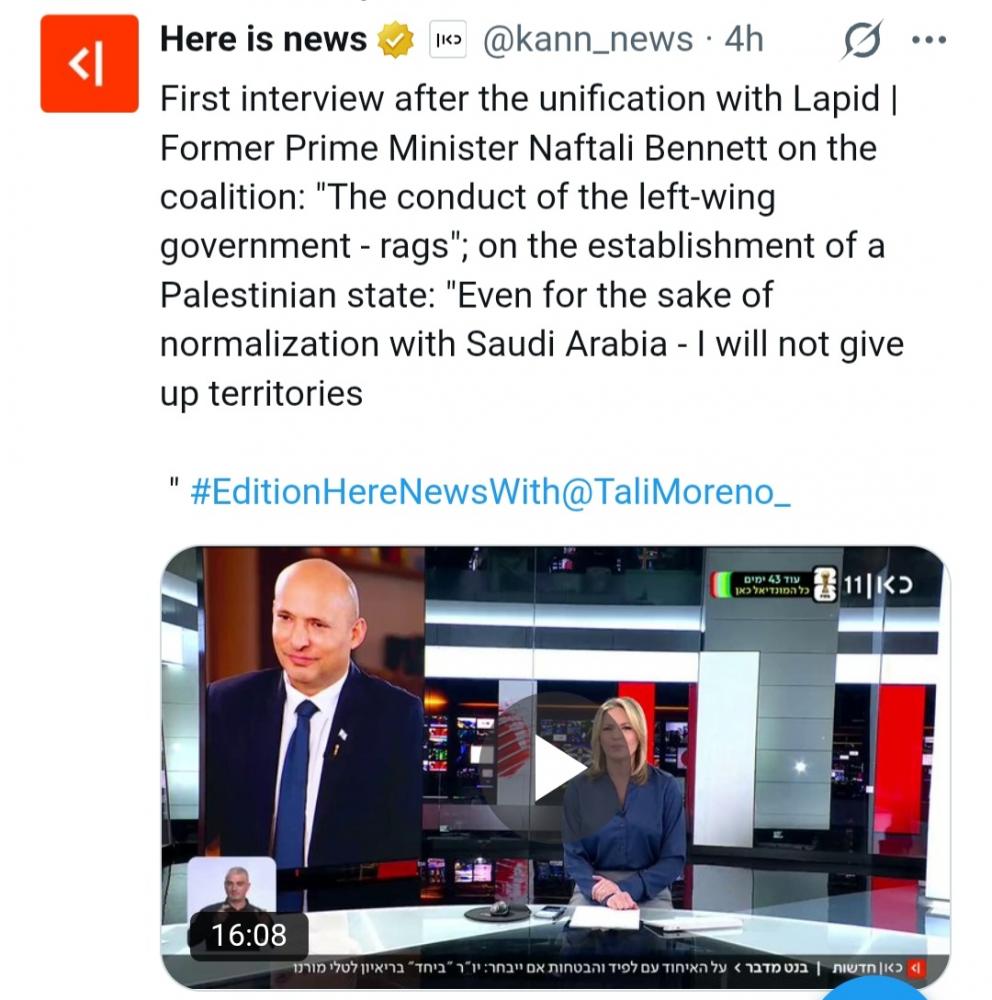The height and width of the screenshot is (1000, 992).
Task: Click the 4h post timestamp
Action: click(x=743, y=40)
